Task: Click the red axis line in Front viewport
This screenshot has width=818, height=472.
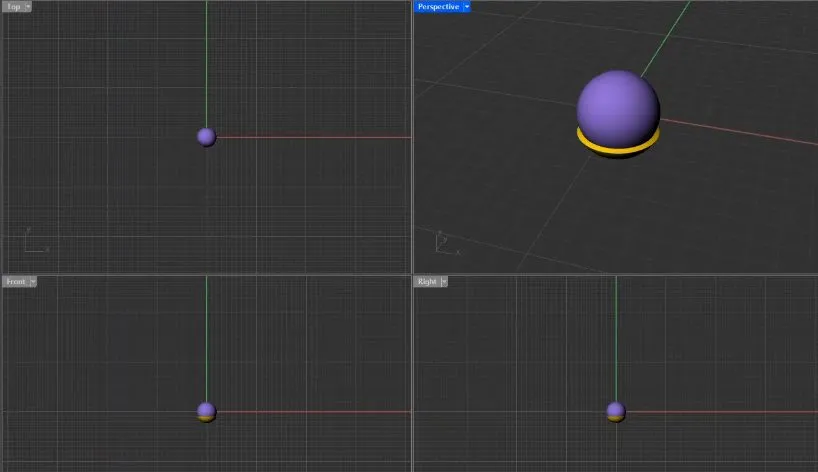Action: [x=310, y=411]
